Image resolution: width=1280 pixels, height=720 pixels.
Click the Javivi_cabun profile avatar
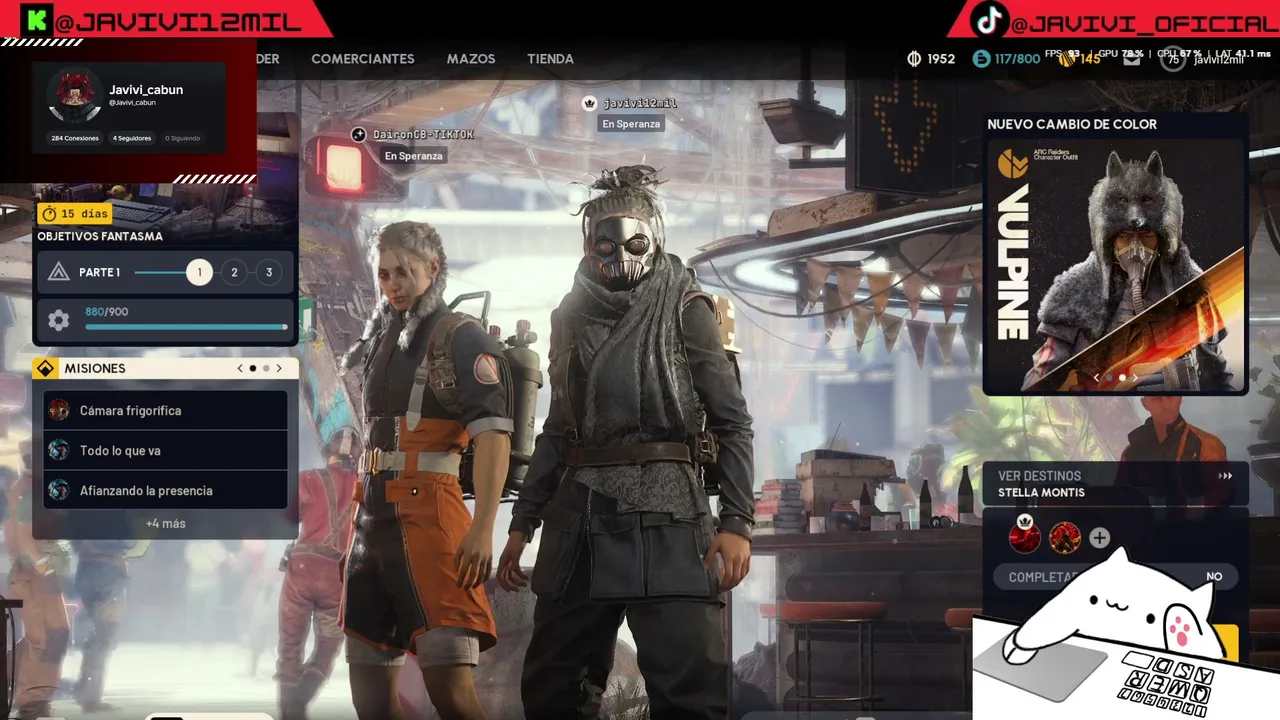click(x=74, y=95)
